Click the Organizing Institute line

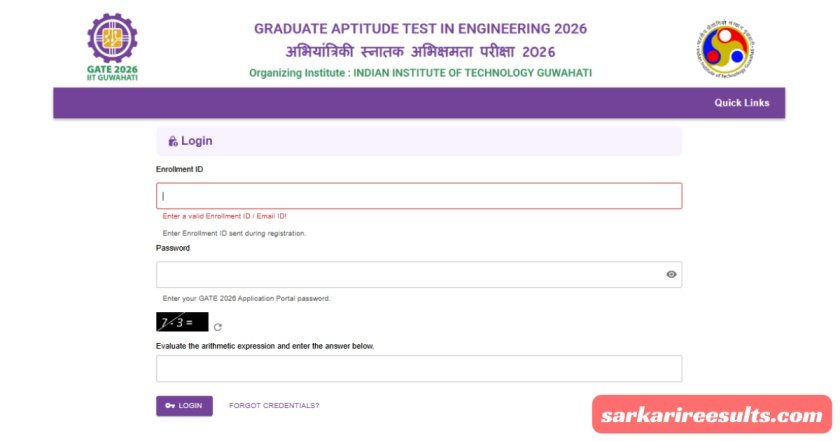(420, 73)
